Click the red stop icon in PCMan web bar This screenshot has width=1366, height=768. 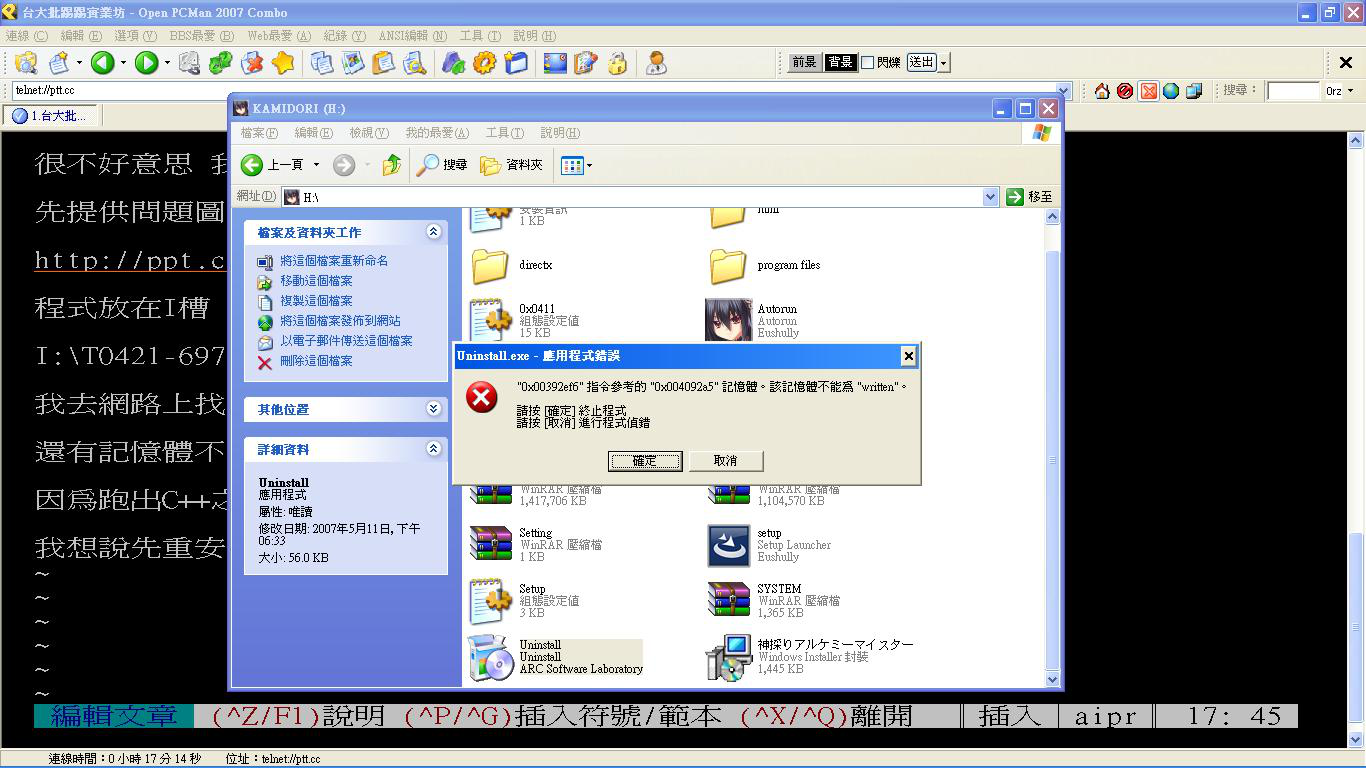click(1125, 91)
